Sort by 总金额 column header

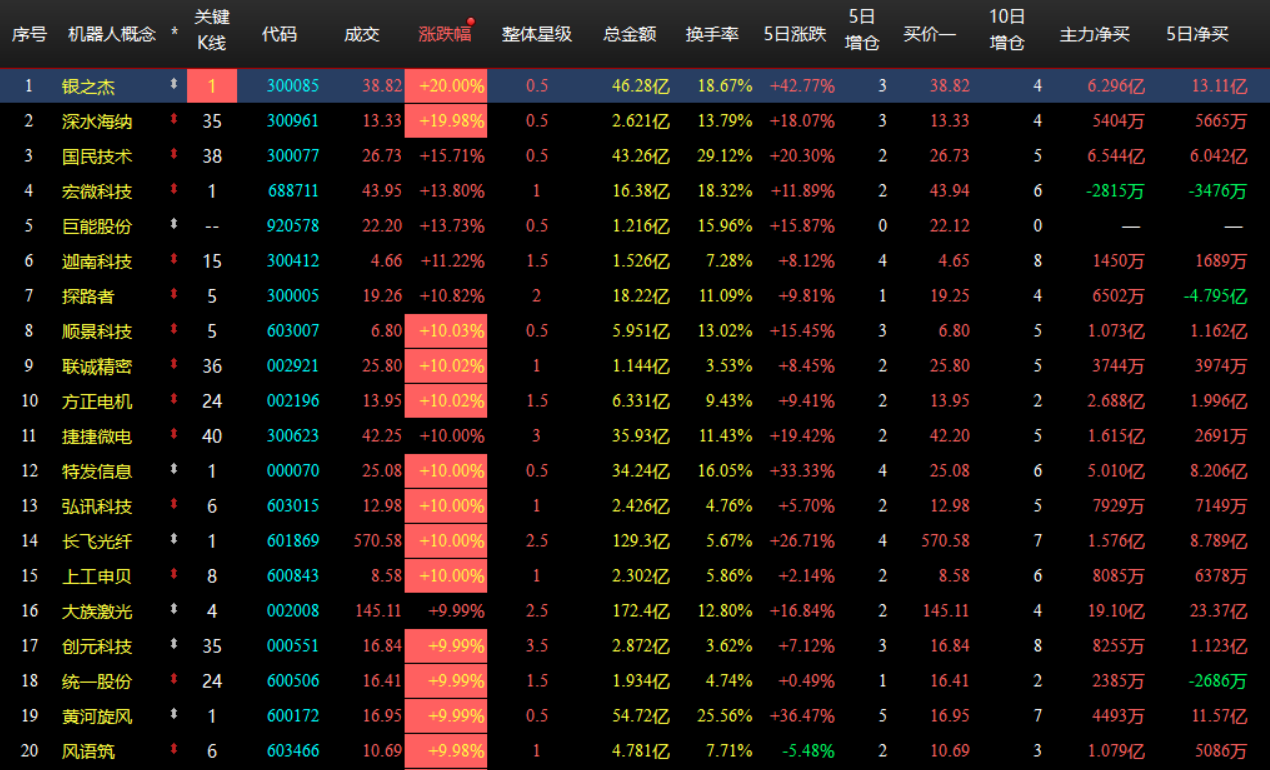630,34
